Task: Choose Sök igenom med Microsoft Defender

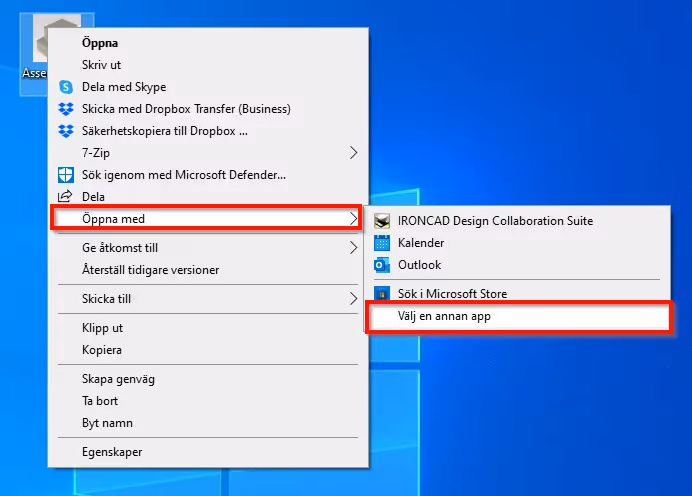Action: coord(208,175)
